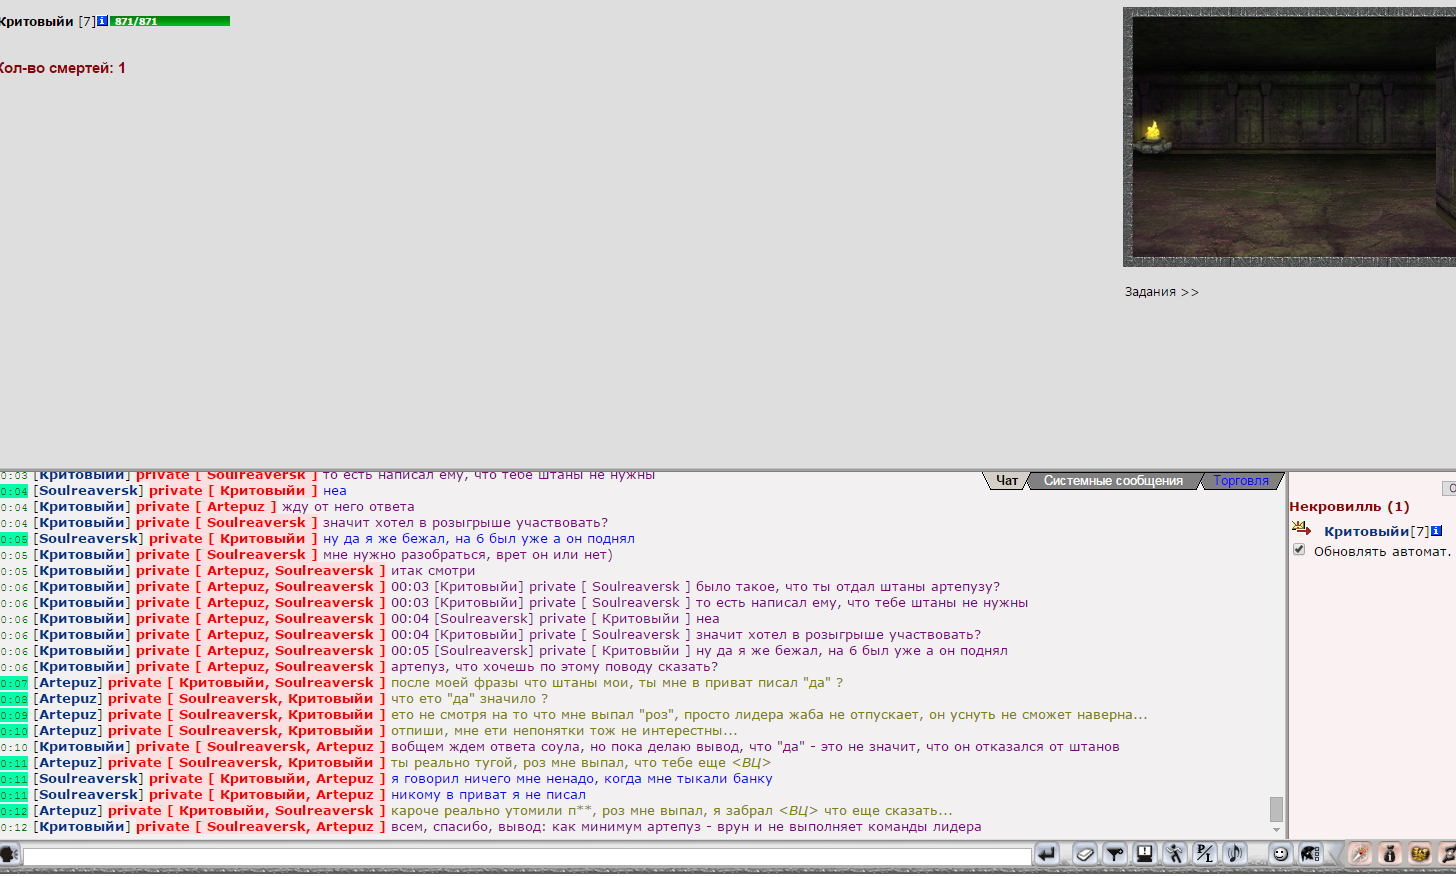Click message 'никому в приват я не писал'

pyautogui.click(x=488, y=795)
